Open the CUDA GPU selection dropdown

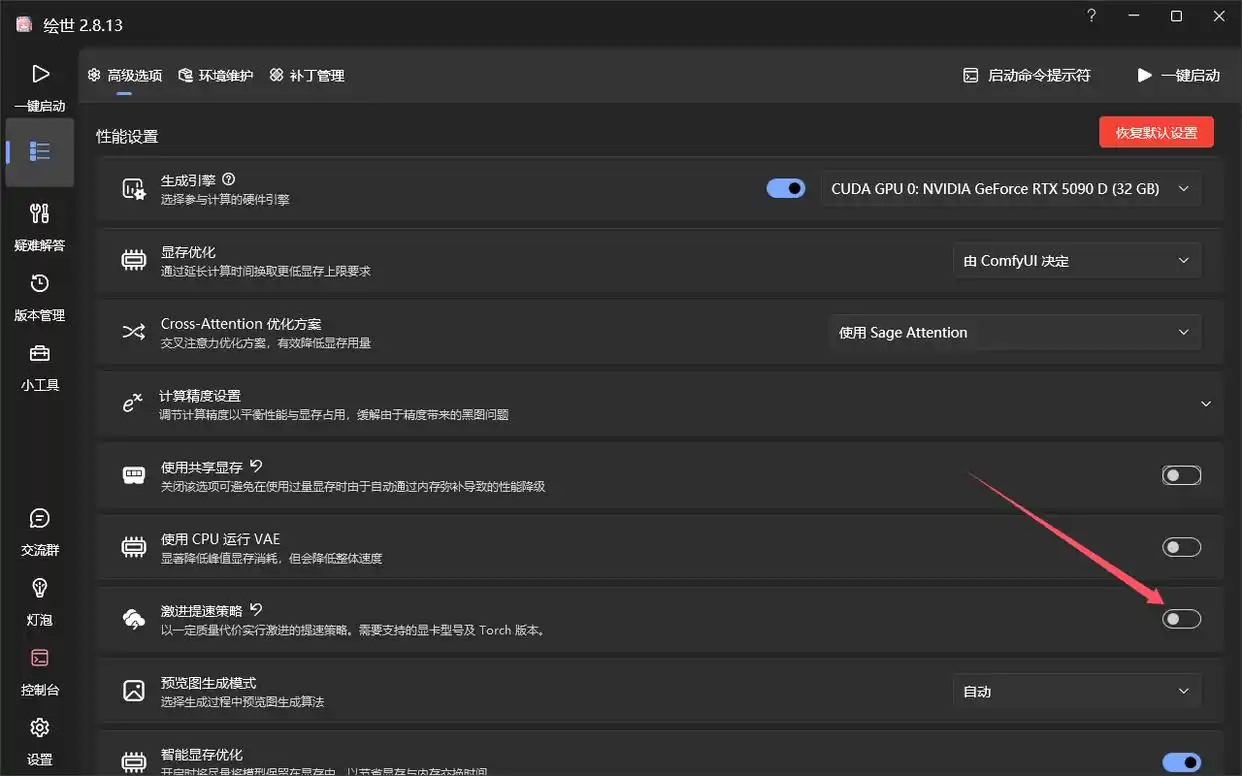(1010, 188)
